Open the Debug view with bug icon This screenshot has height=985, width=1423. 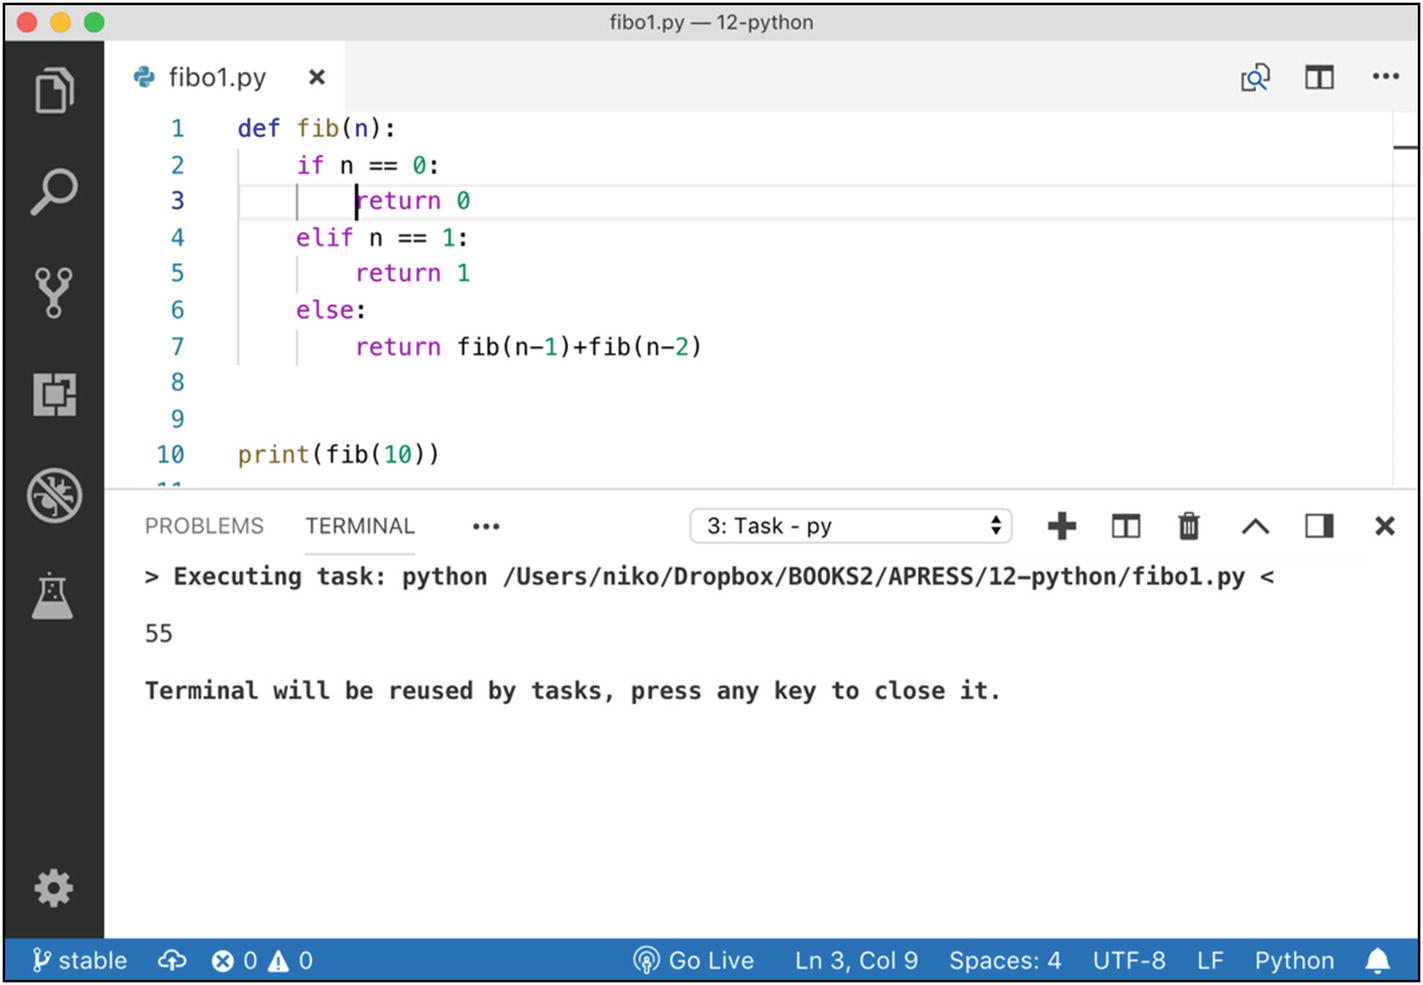(x=54, y=495)
